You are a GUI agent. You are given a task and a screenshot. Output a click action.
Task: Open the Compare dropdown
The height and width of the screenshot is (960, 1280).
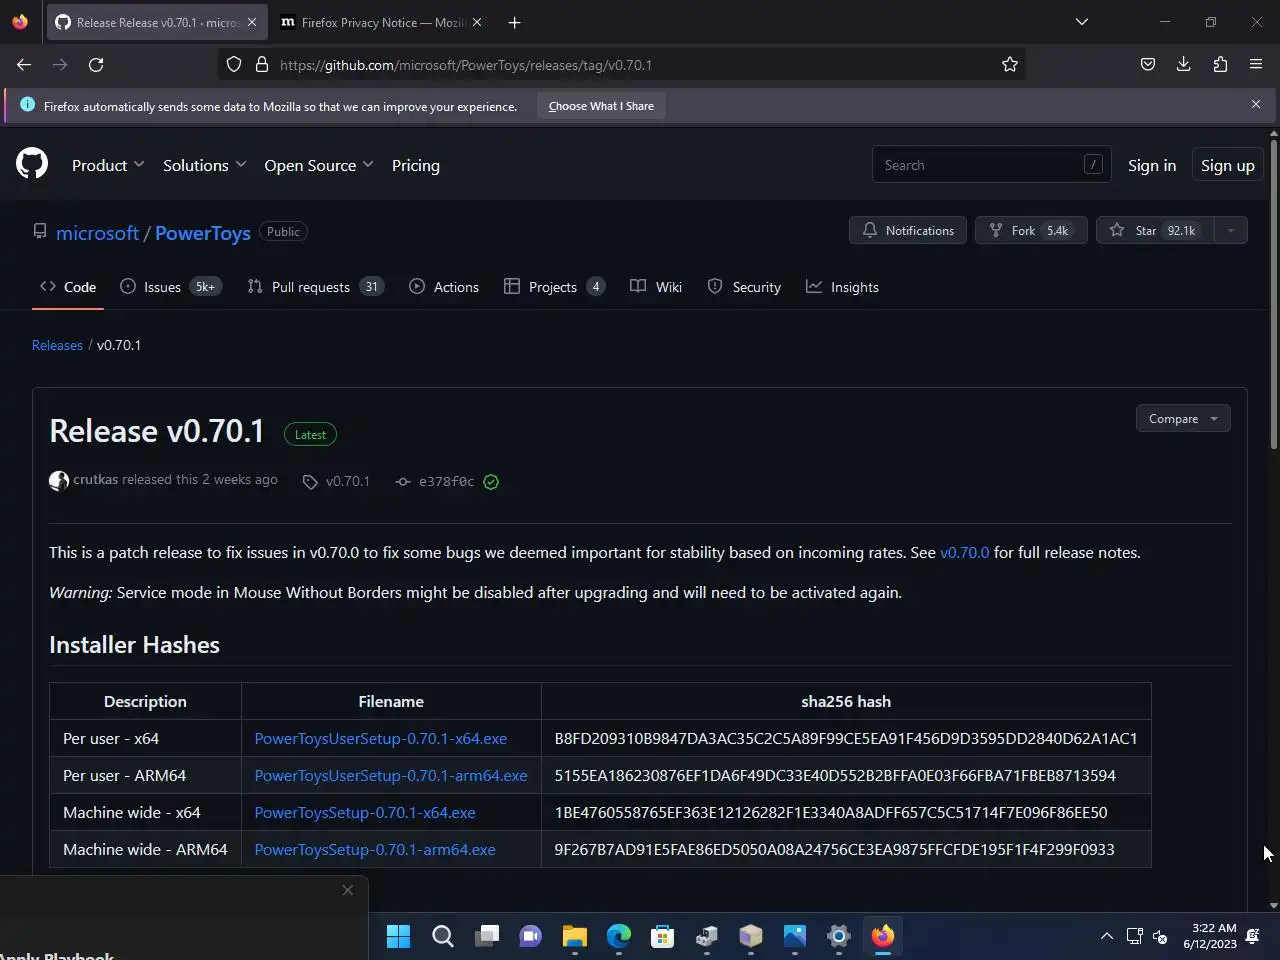coord(1183,419)
